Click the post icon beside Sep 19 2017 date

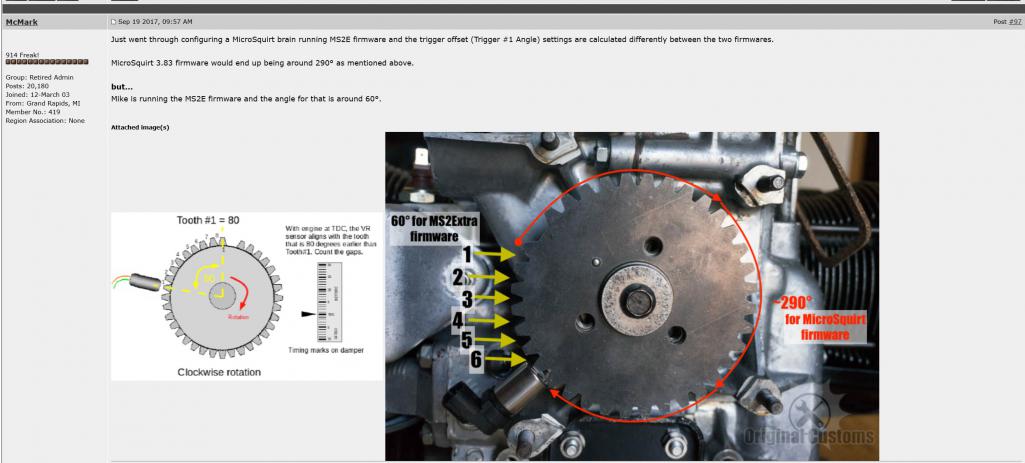pyautogui.click(x=114, y=22)
